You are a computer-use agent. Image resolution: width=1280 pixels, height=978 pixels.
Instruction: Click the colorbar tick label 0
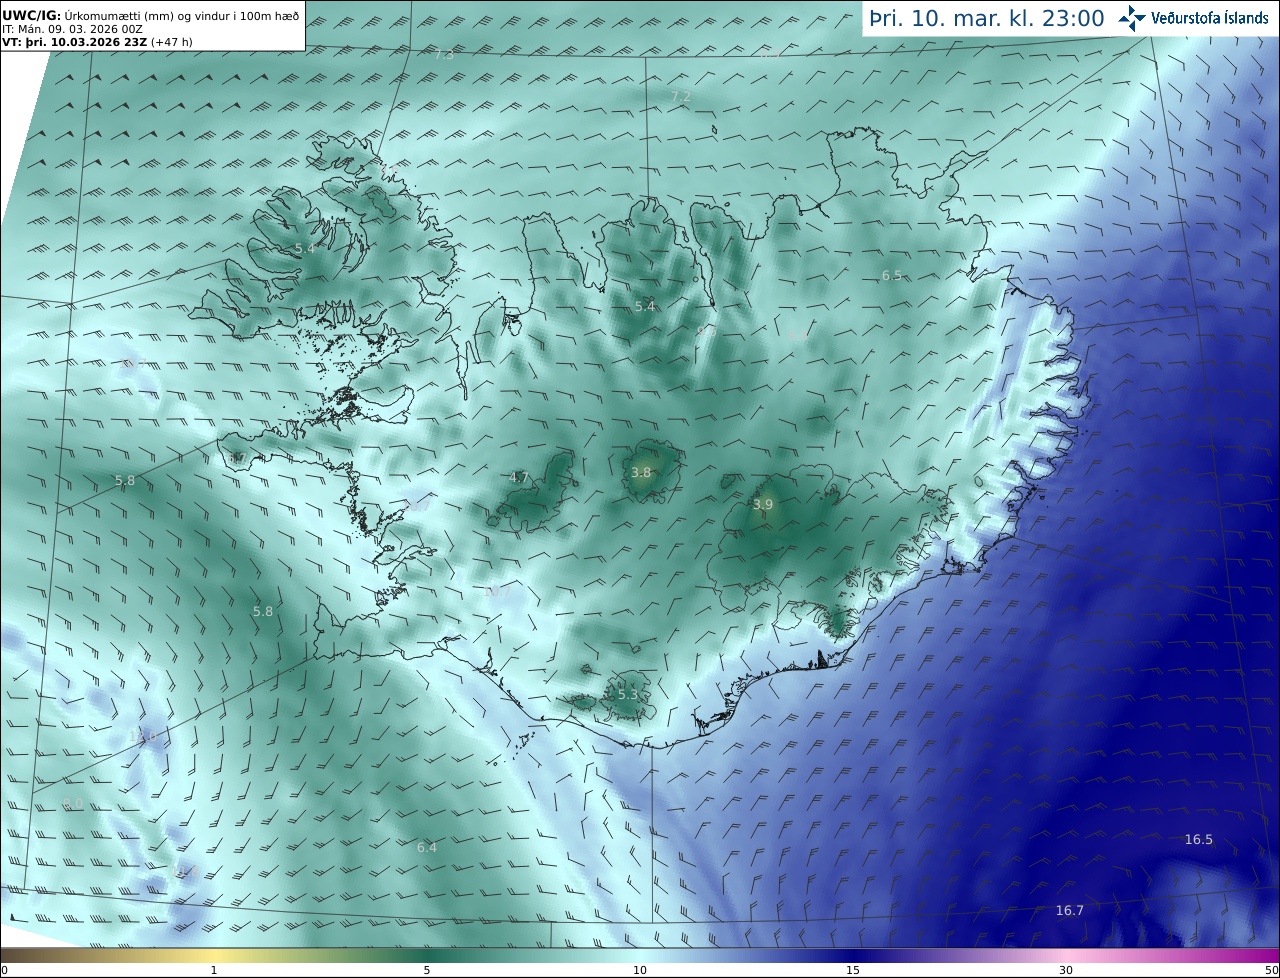click(4, 970)
